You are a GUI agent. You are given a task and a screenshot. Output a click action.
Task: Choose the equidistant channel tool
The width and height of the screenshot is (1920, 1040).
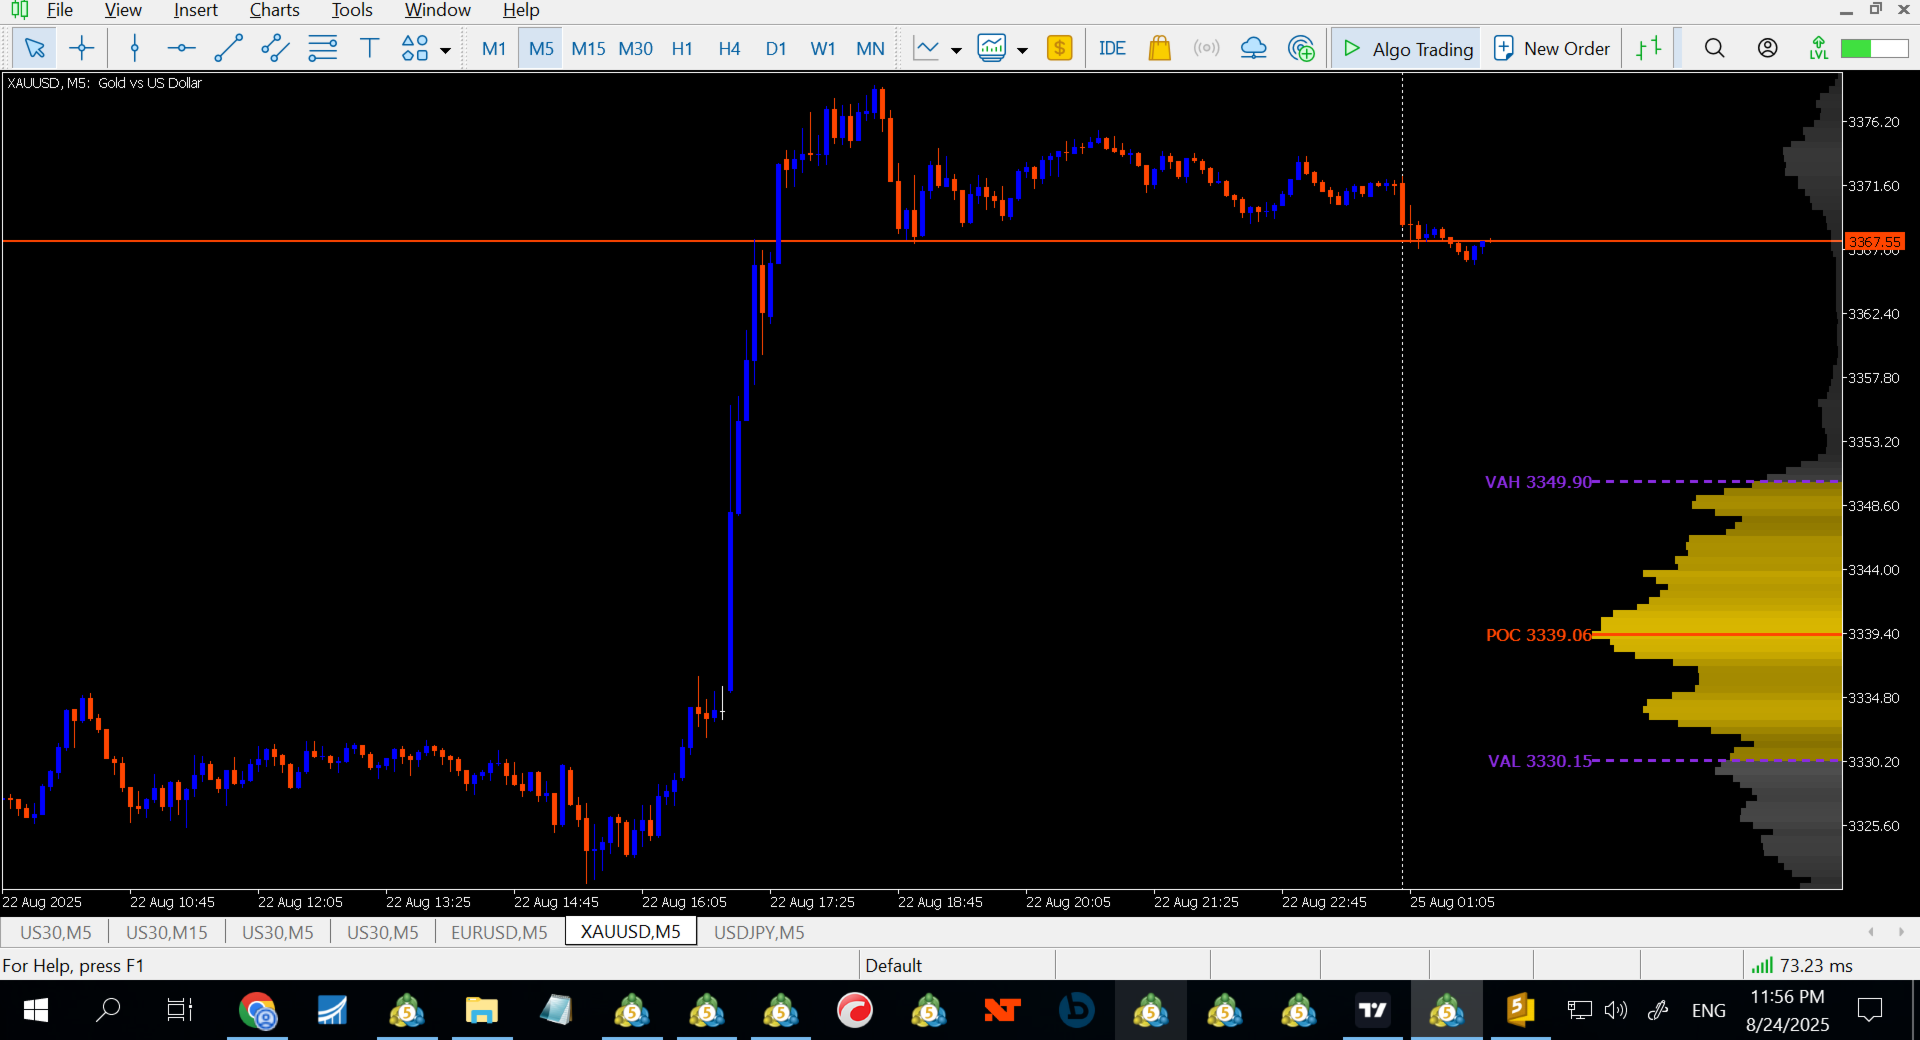[x=275, y=48]
